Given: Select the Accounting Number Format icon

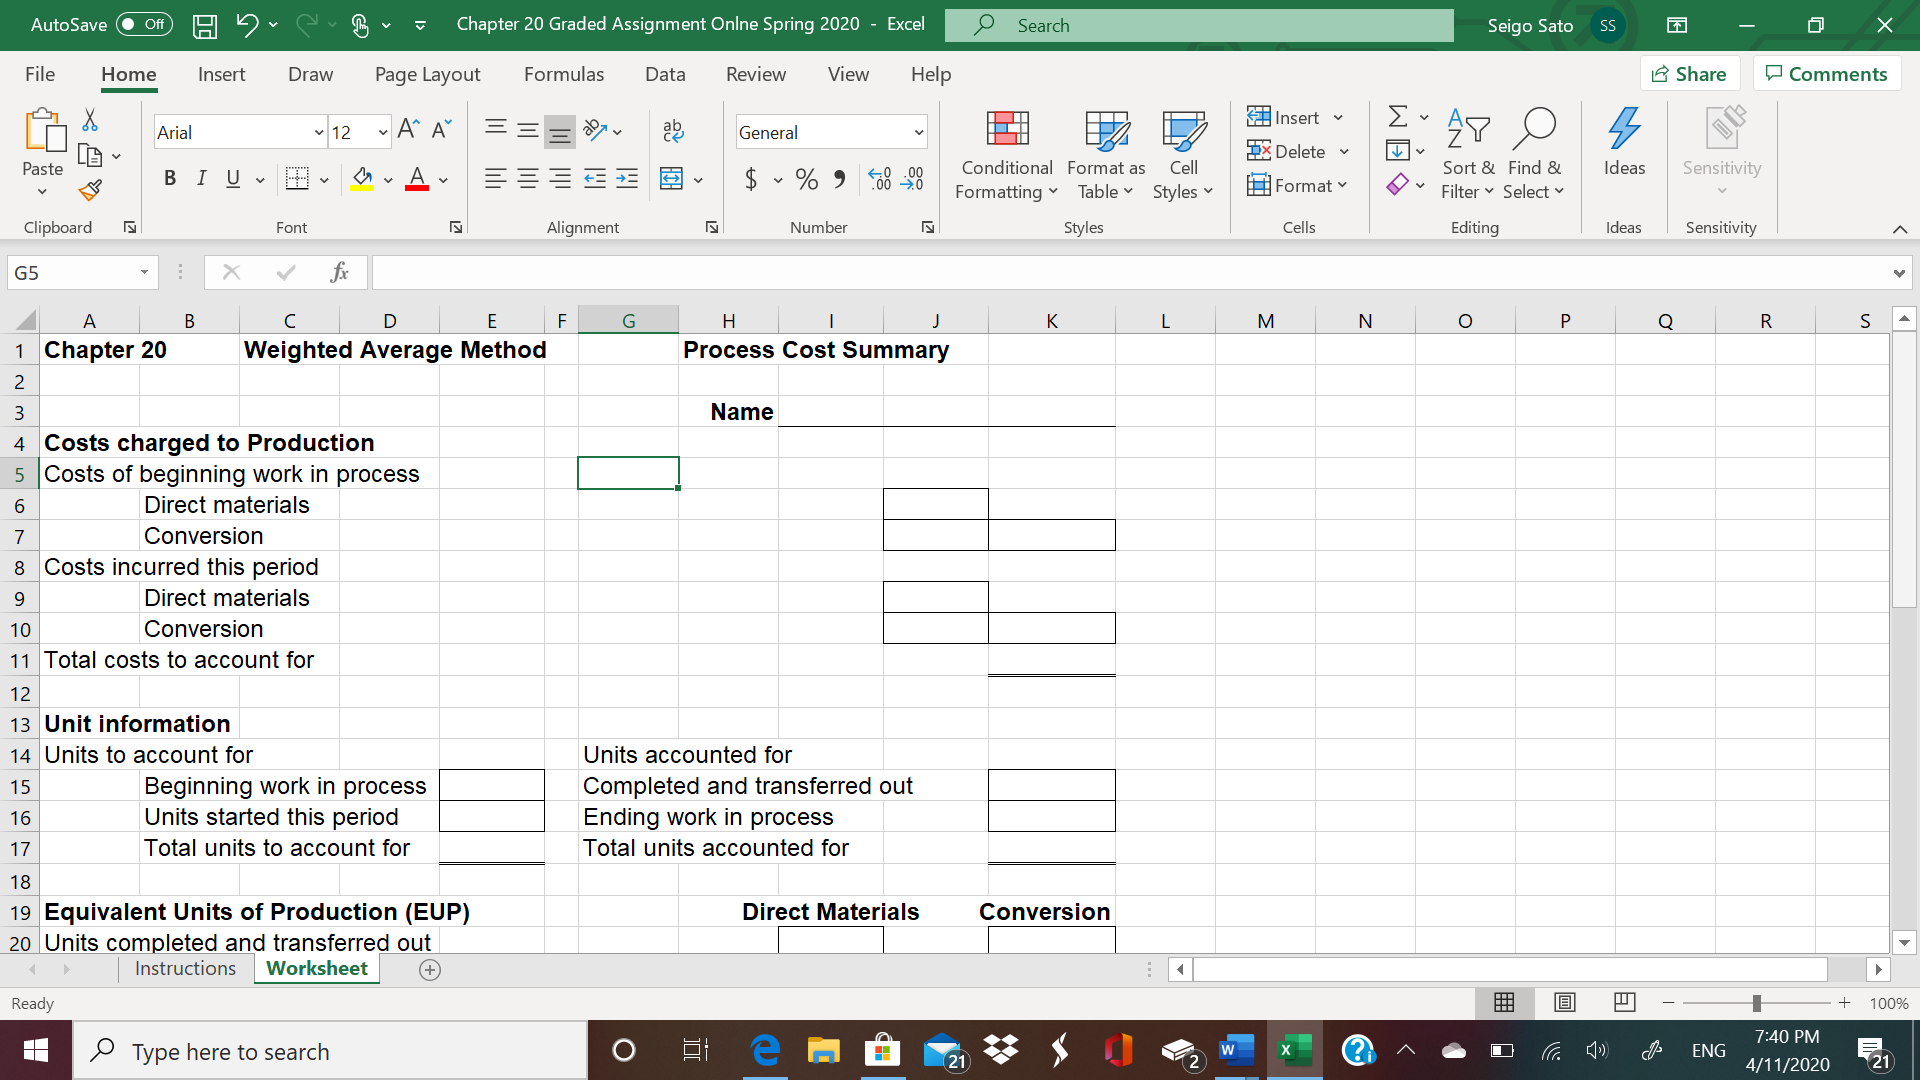Looking at the screenshot, I should [x=751, y=179].
